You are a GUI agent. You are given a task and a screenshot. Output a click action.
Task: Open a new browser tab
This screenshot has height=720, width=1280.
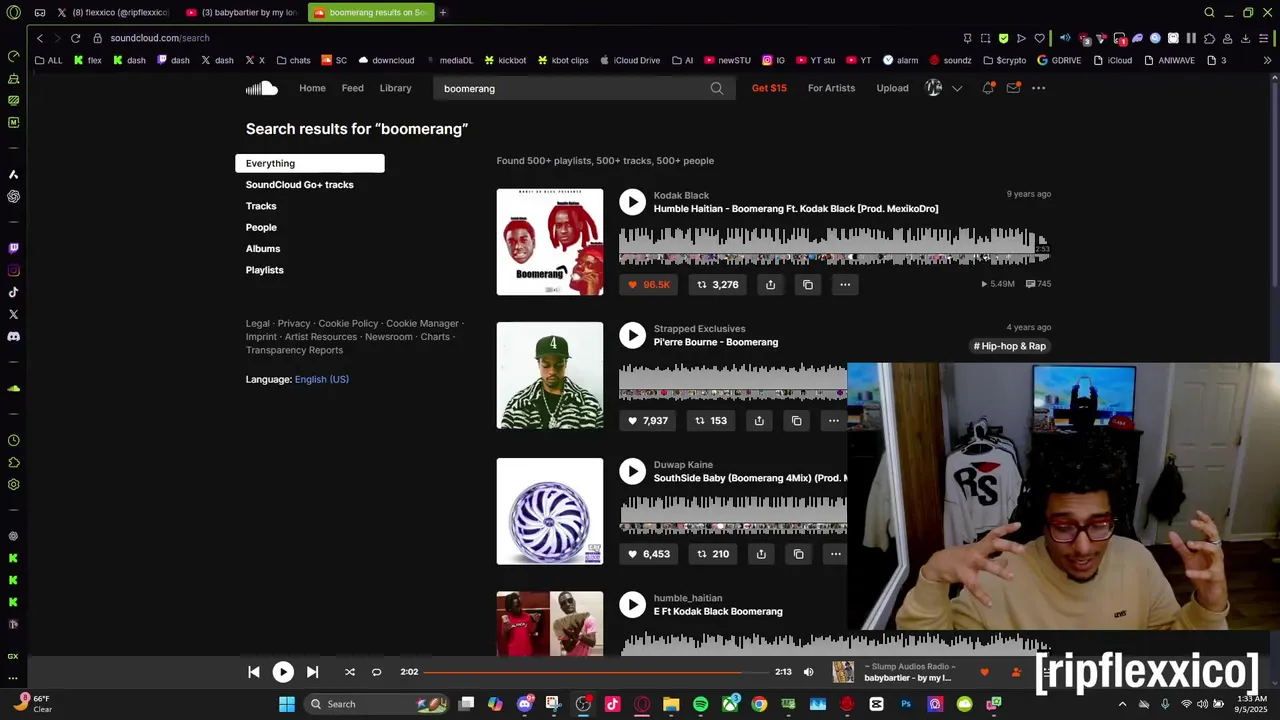(443, 12)
